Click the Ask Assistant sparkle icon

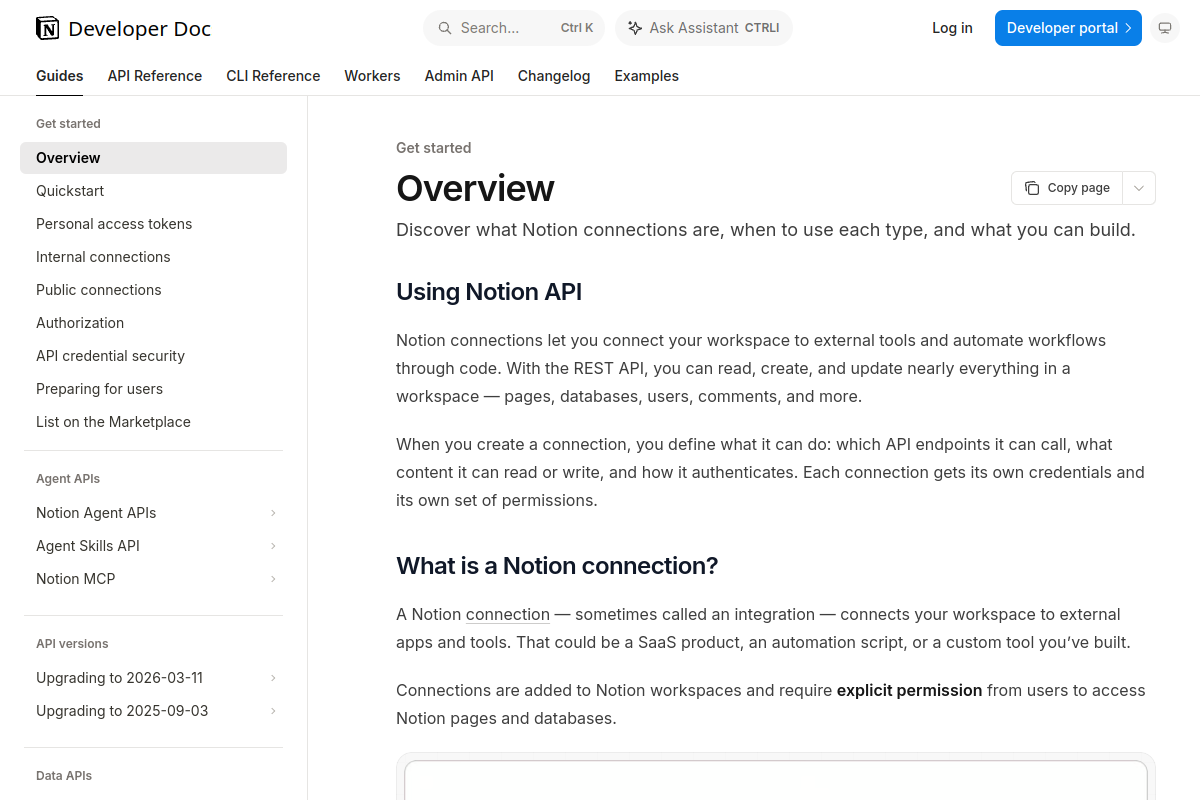[634, 28]
